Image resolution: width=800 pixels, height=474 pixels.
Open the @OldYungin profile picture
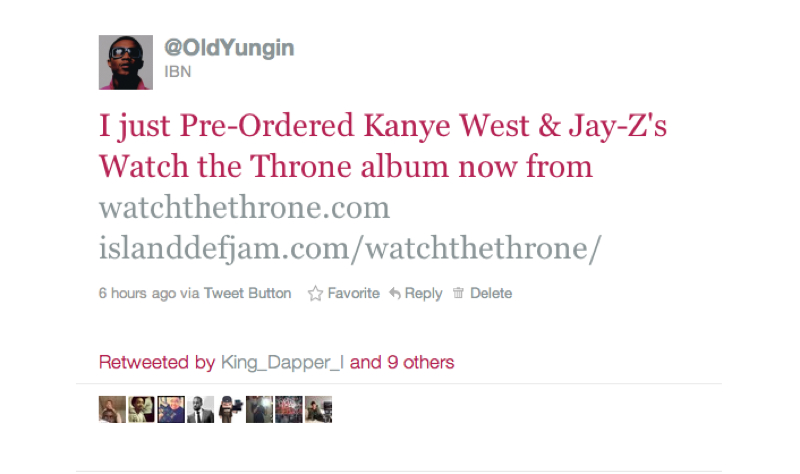coord(126,62)
